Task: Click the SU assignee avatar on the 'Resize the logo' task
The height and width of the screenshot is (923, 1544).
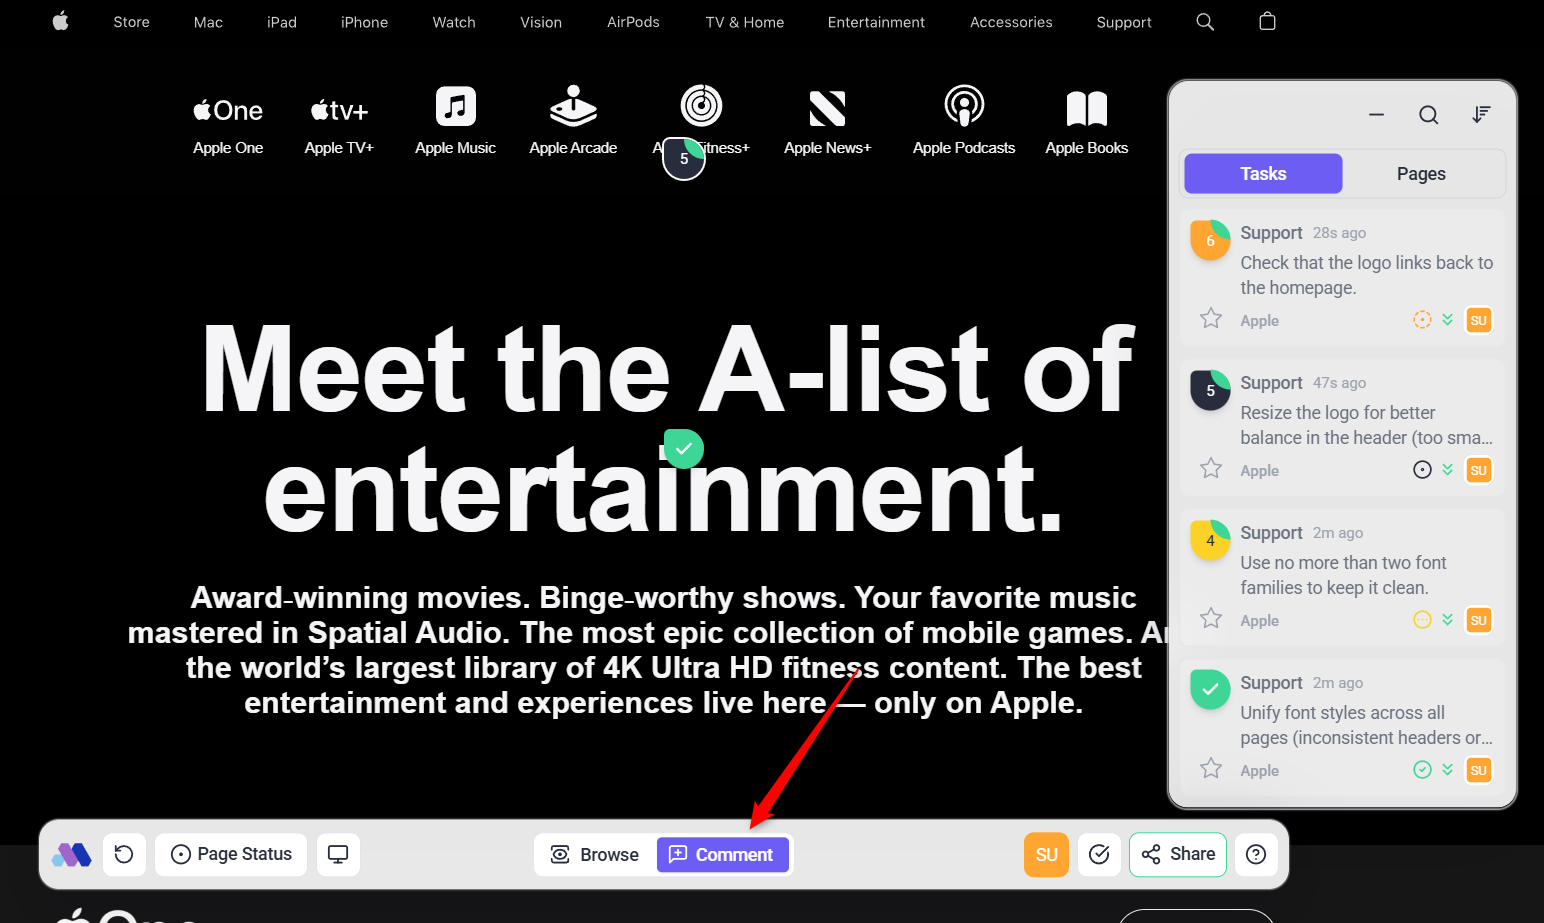Action: point(1478,470)
